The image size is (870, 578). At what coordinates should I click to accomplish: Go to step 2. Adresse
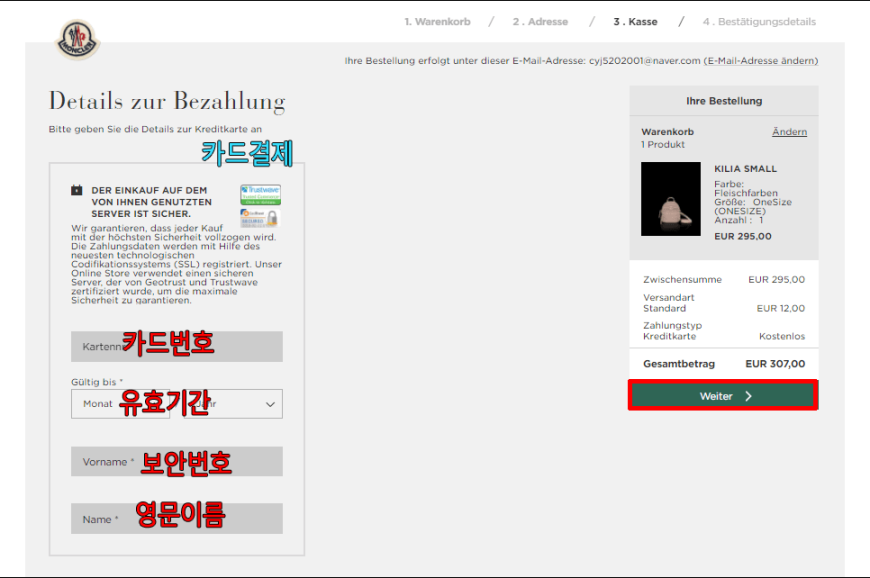point(540,22)
